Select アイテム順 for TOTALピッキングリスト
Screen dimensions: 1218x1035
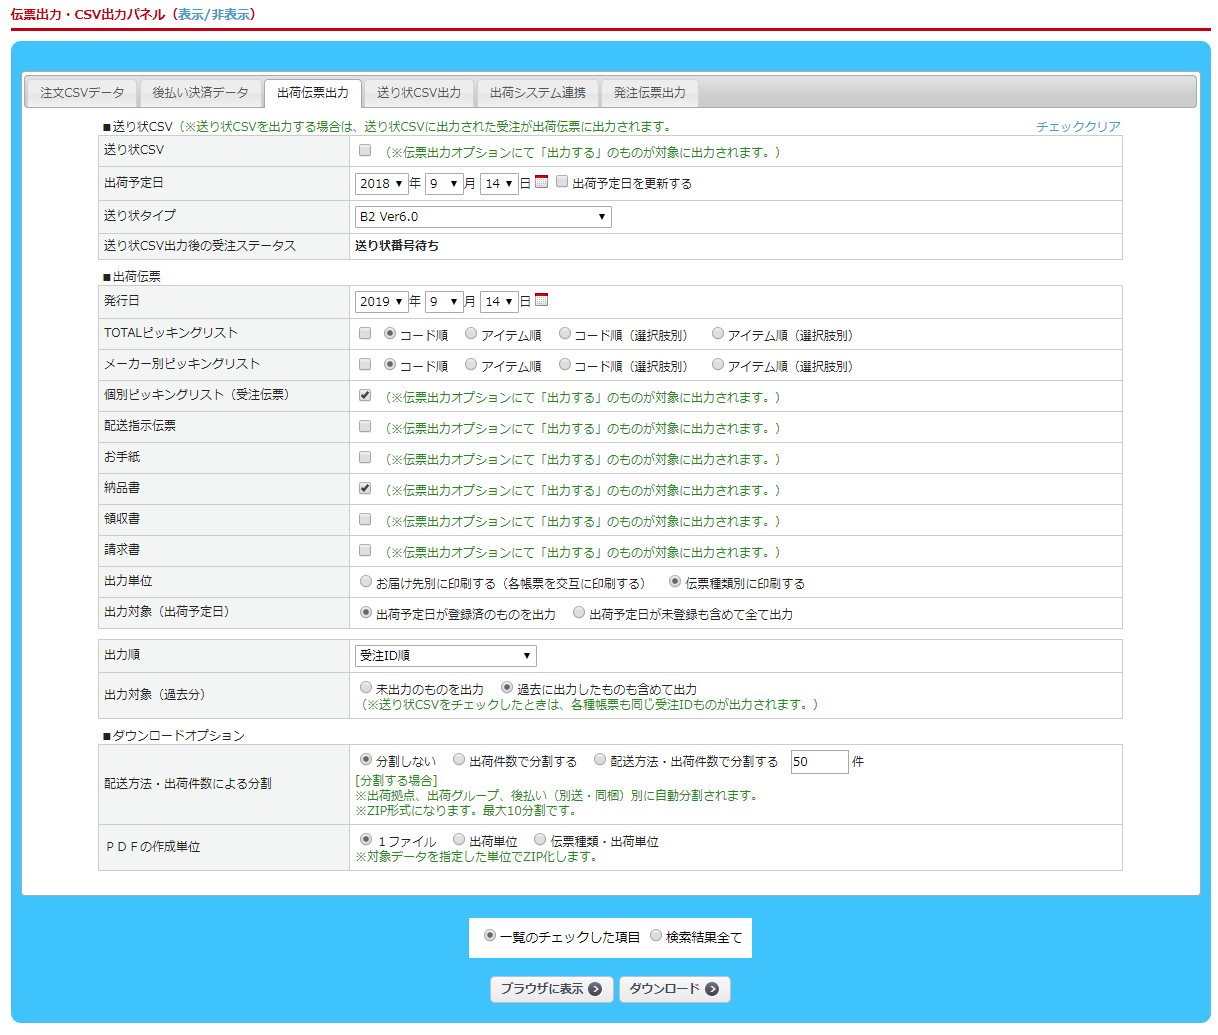[471, 334]
